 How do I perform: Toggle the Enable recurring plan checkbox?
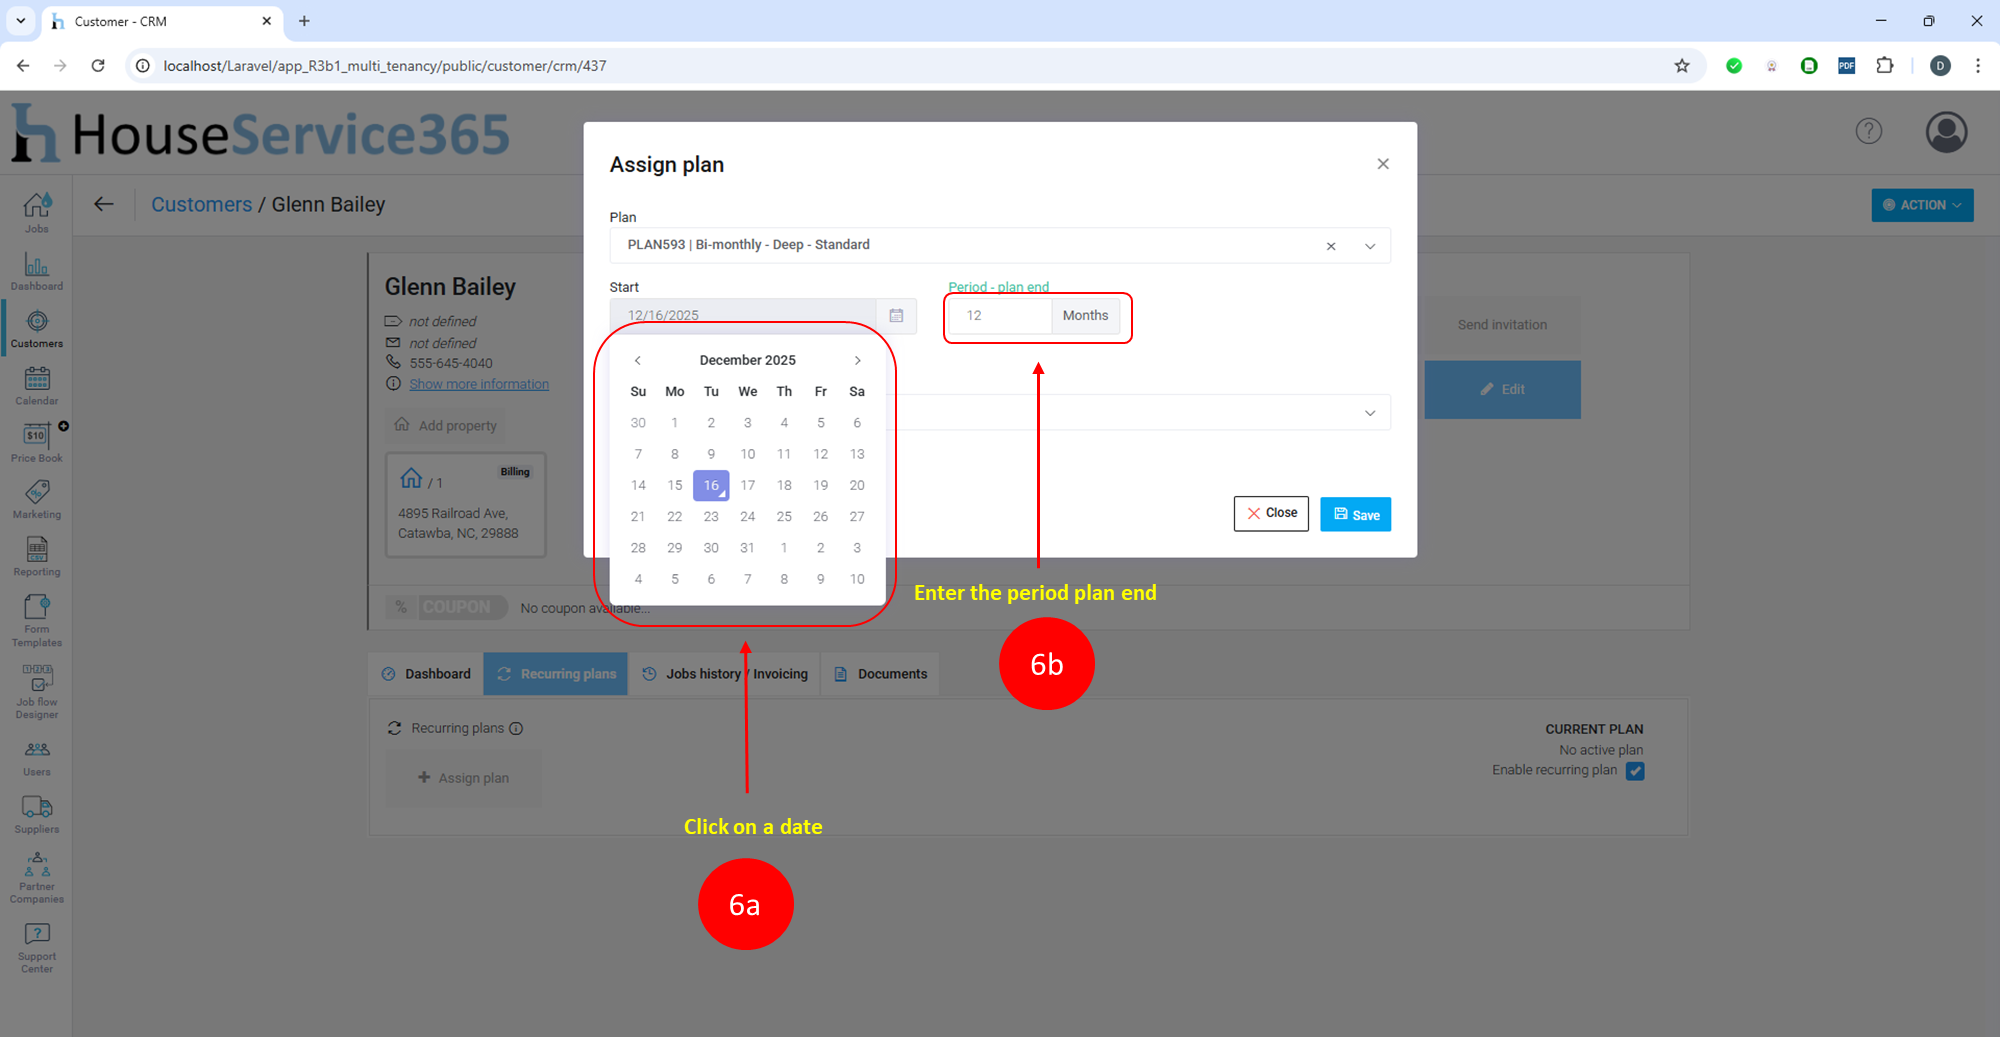click(x=1635, y=771)
